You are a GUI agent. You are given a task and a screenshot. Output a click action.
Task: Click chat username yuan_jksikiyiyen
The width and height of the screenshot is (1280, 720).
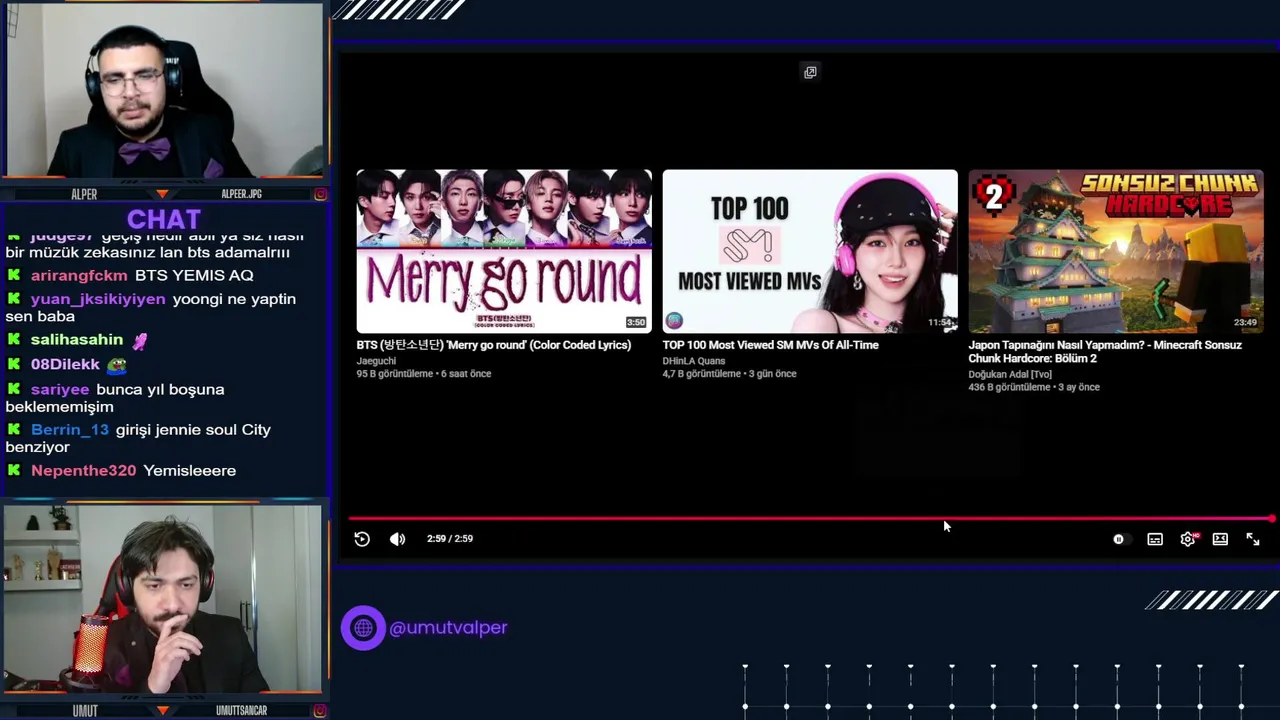pyautogui.click(x=98, y=299)
